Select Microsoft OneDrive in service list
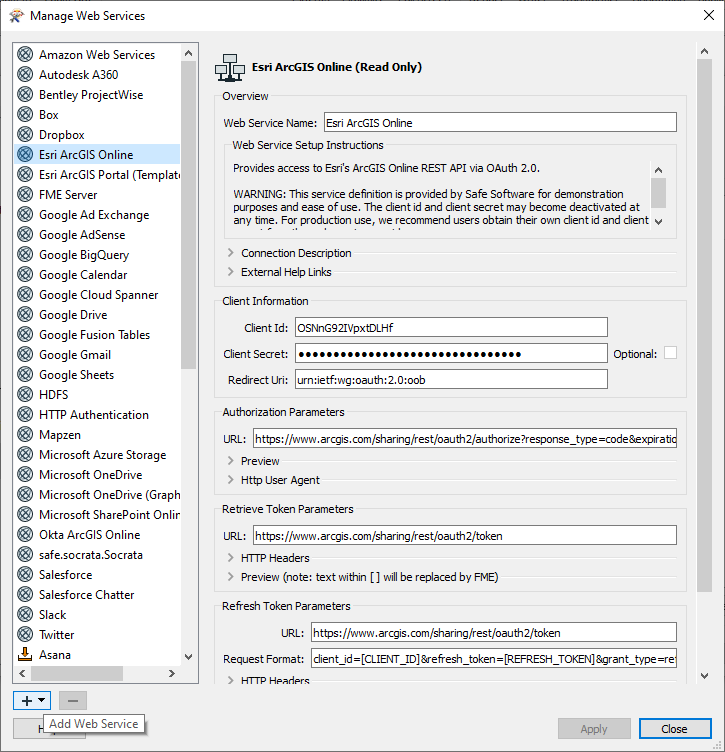Screen dimensions: 725x752 (97, 474)
